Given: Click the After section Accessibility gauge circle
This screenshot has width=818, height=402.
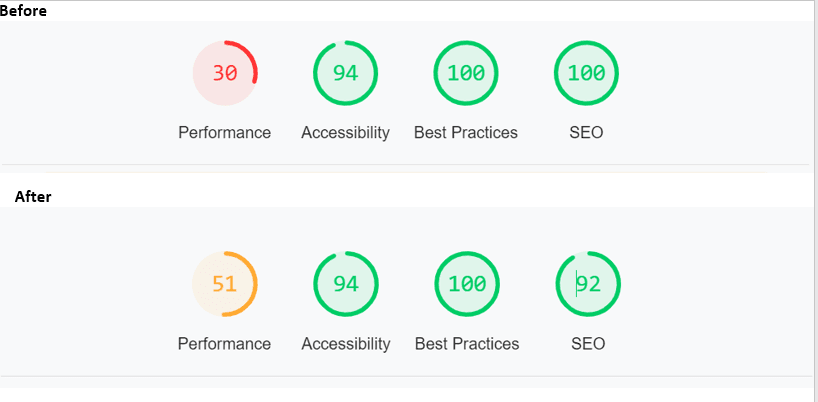Looking at the screenshot, I should (x=346, y=284).
